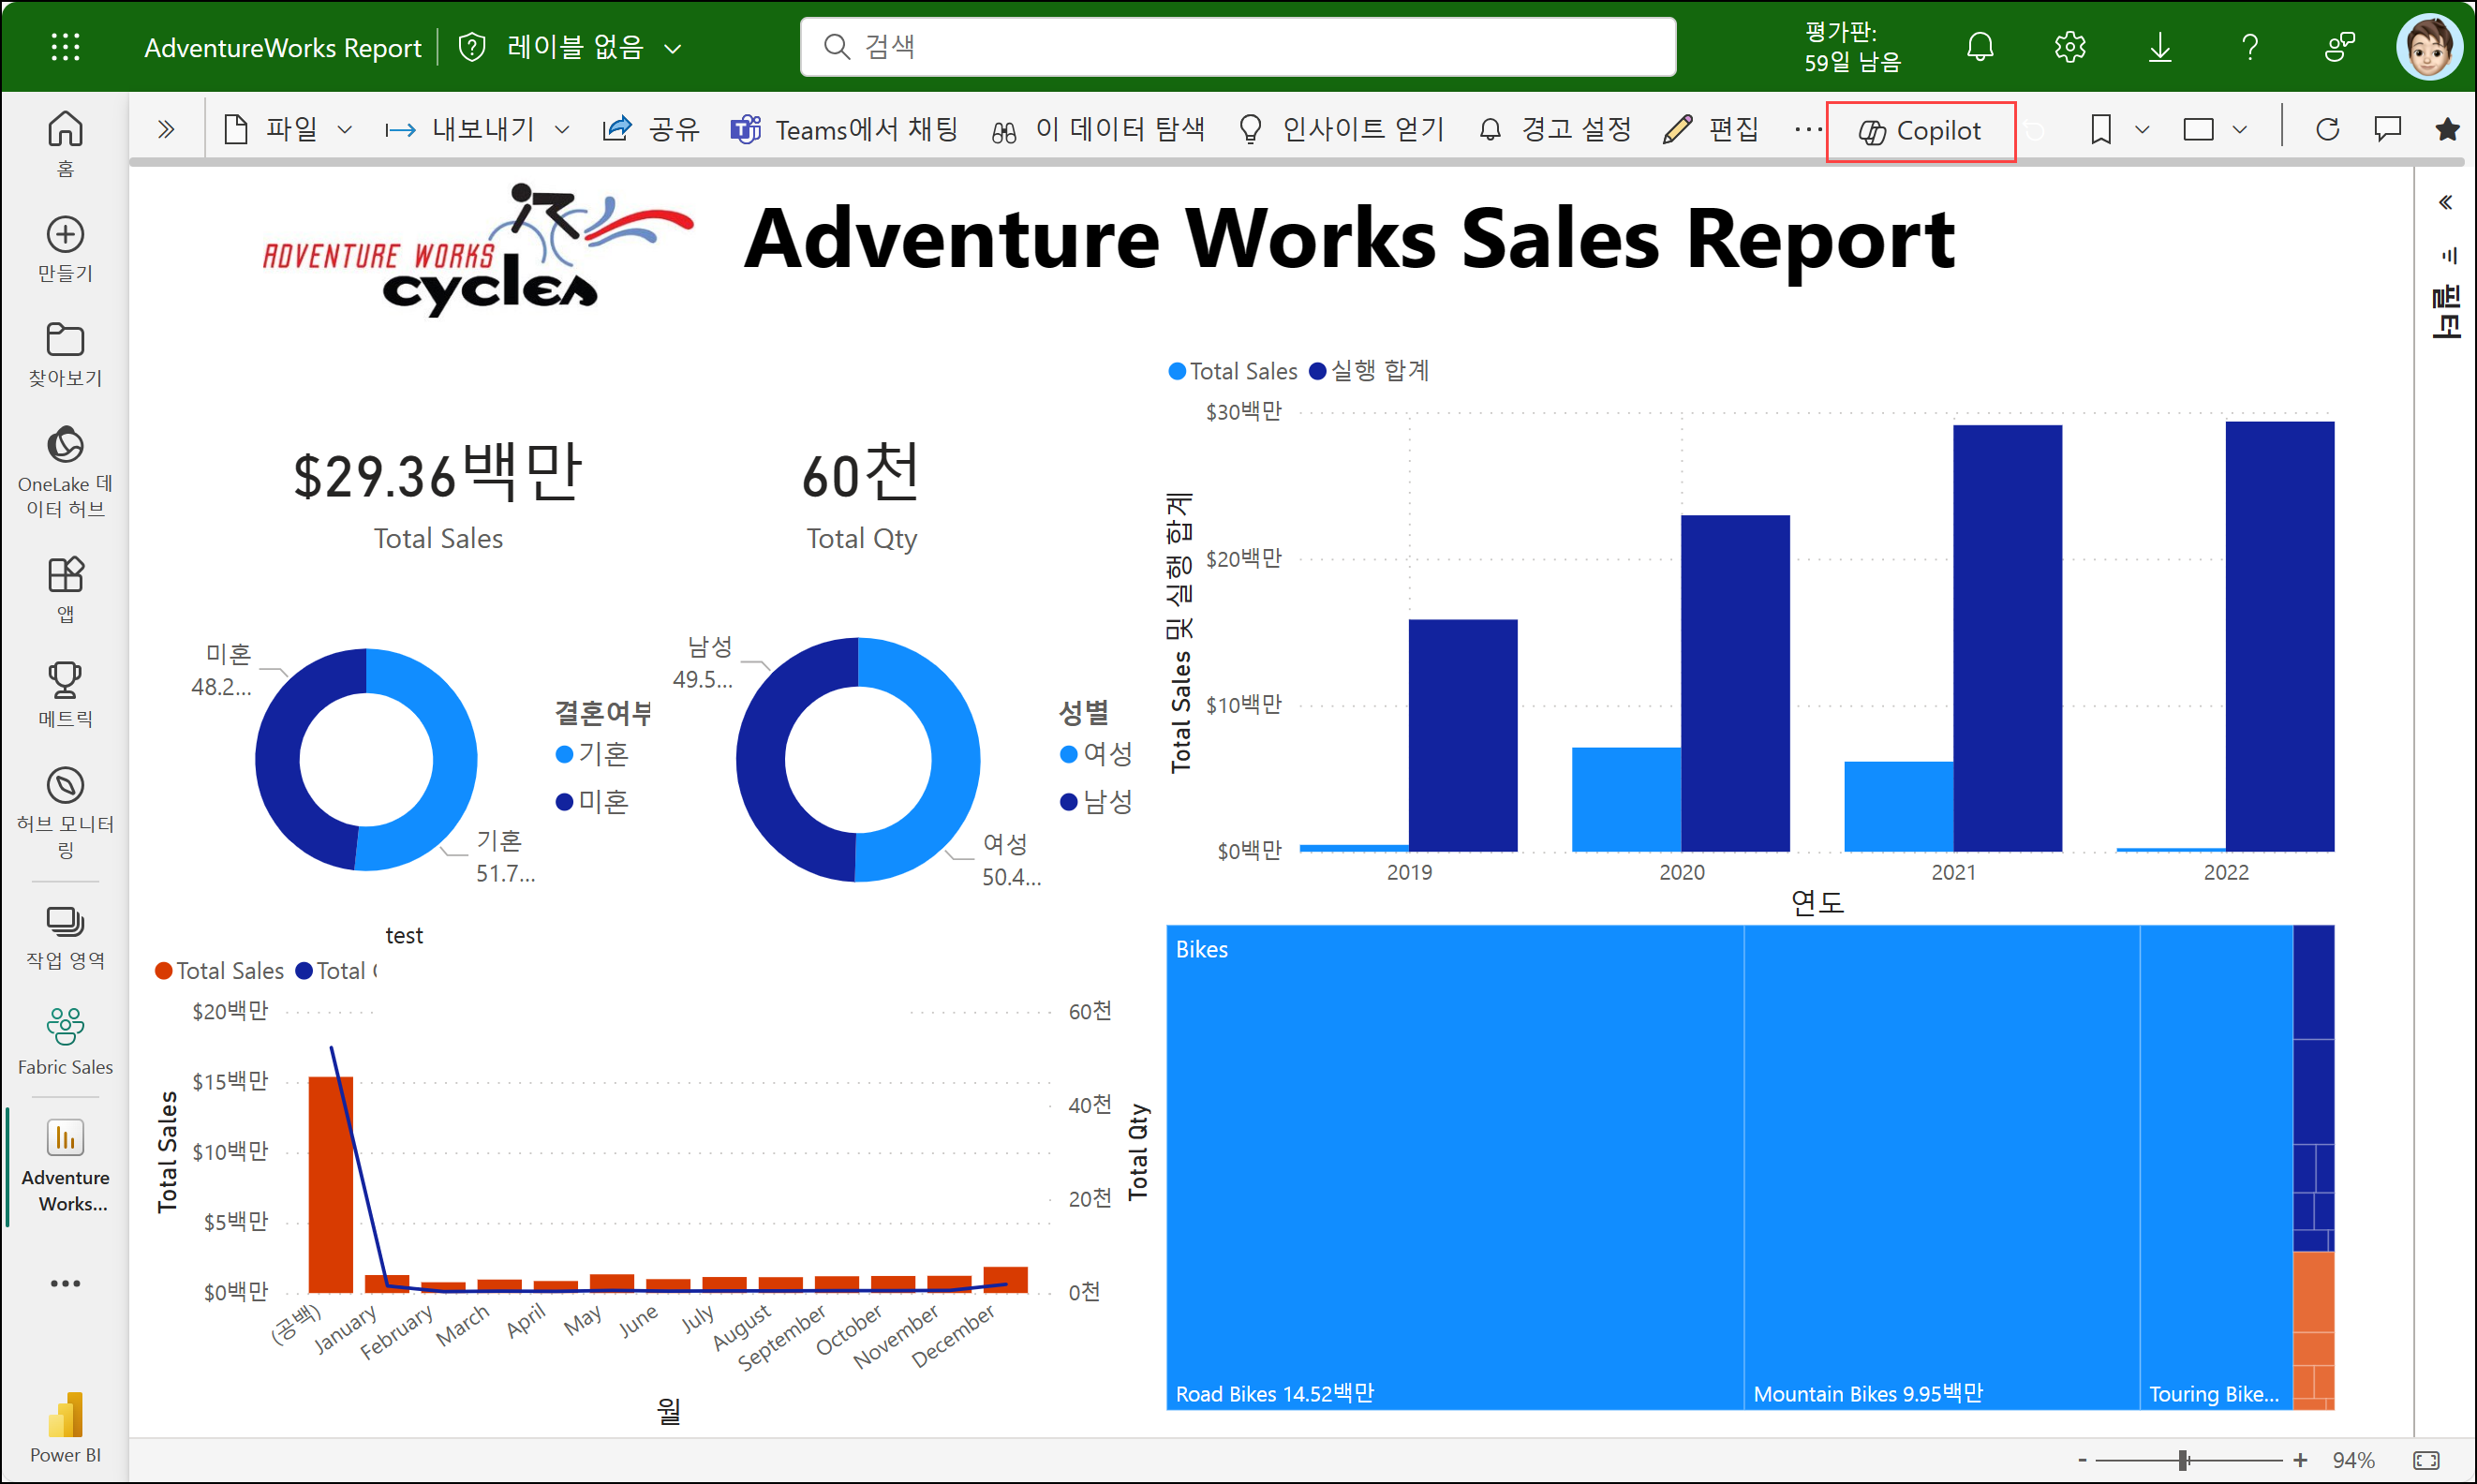Open the comments icon in toolbar
2477x1484 pixels.
coord(2387,130)
